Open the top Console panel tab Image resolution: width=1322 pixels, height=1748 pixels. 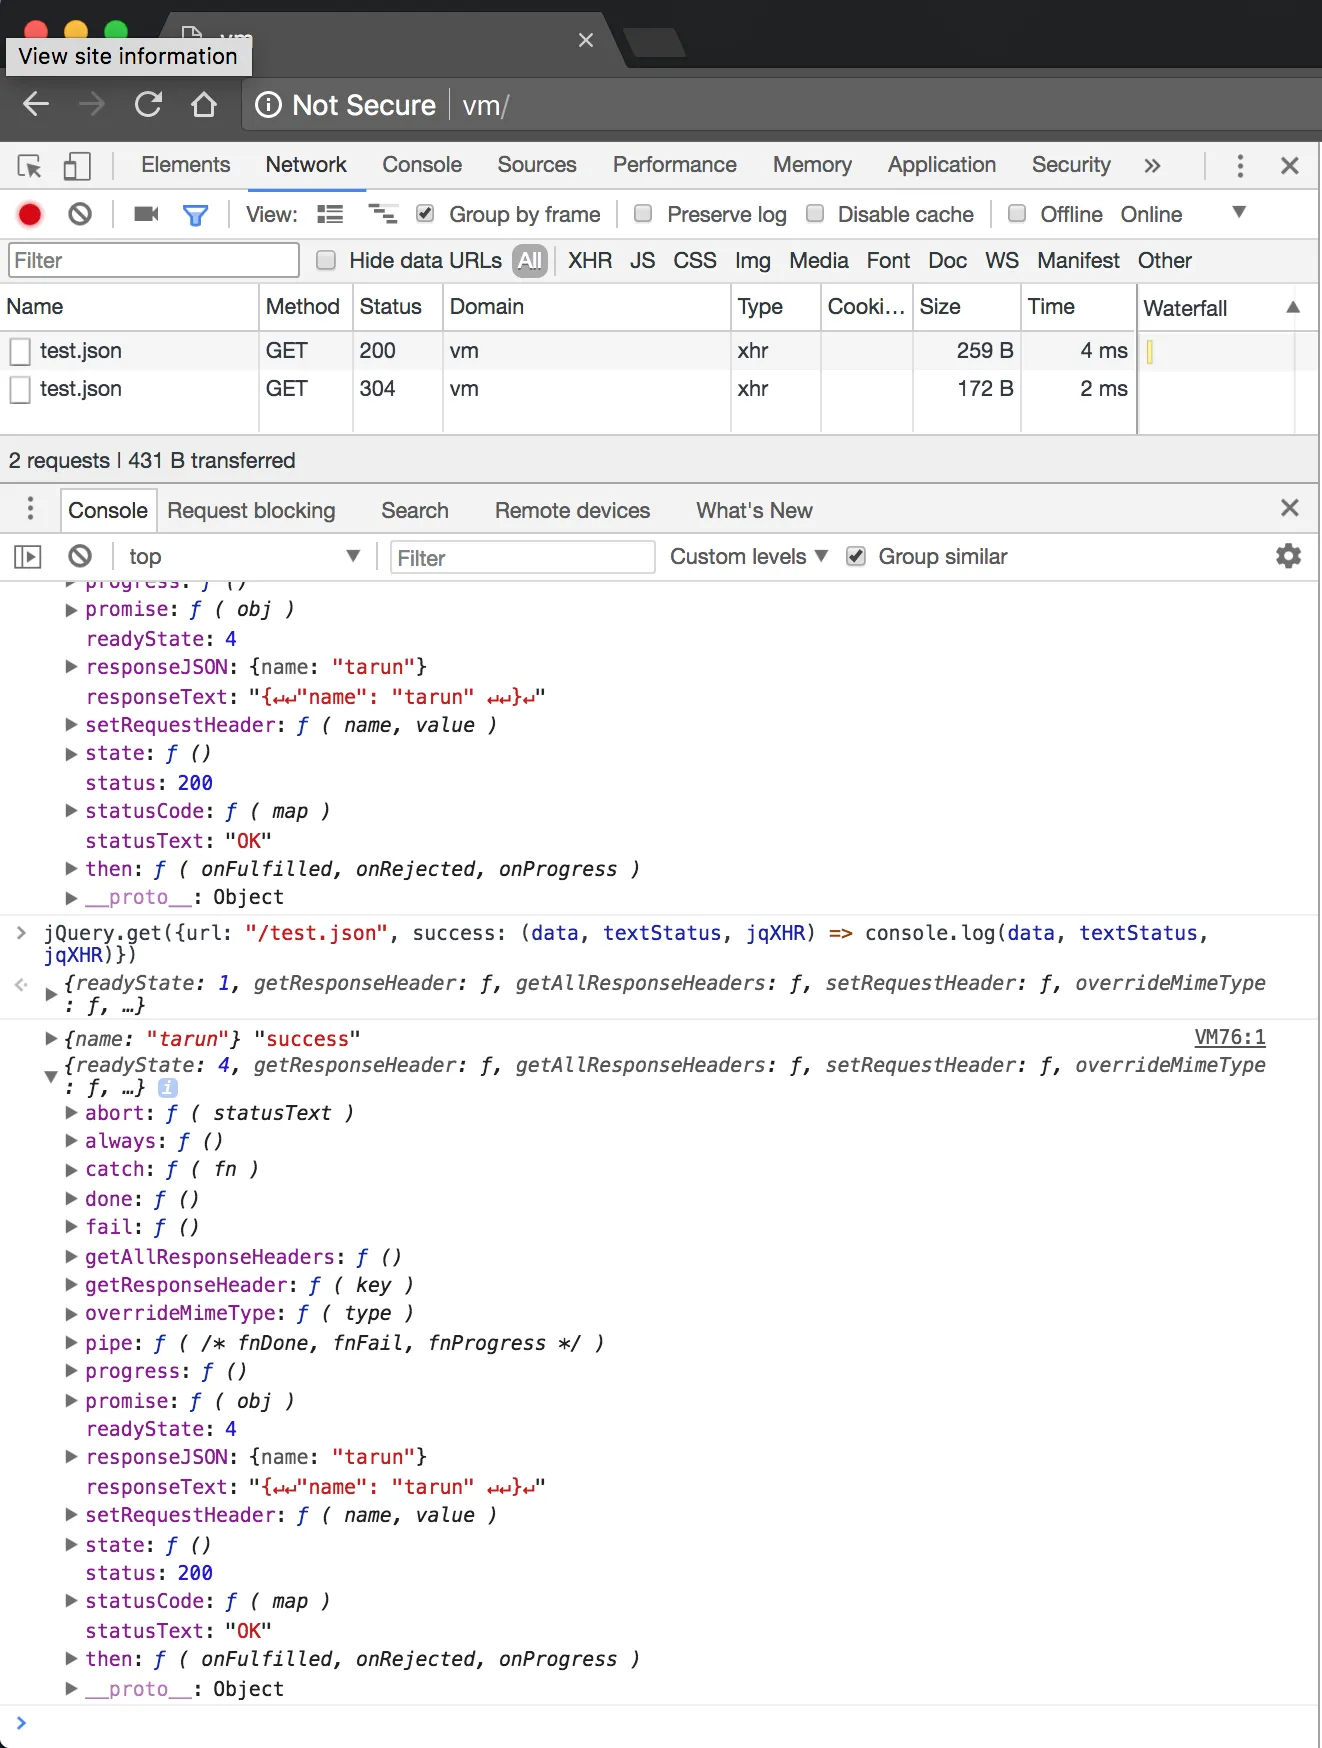coord(422,165)
